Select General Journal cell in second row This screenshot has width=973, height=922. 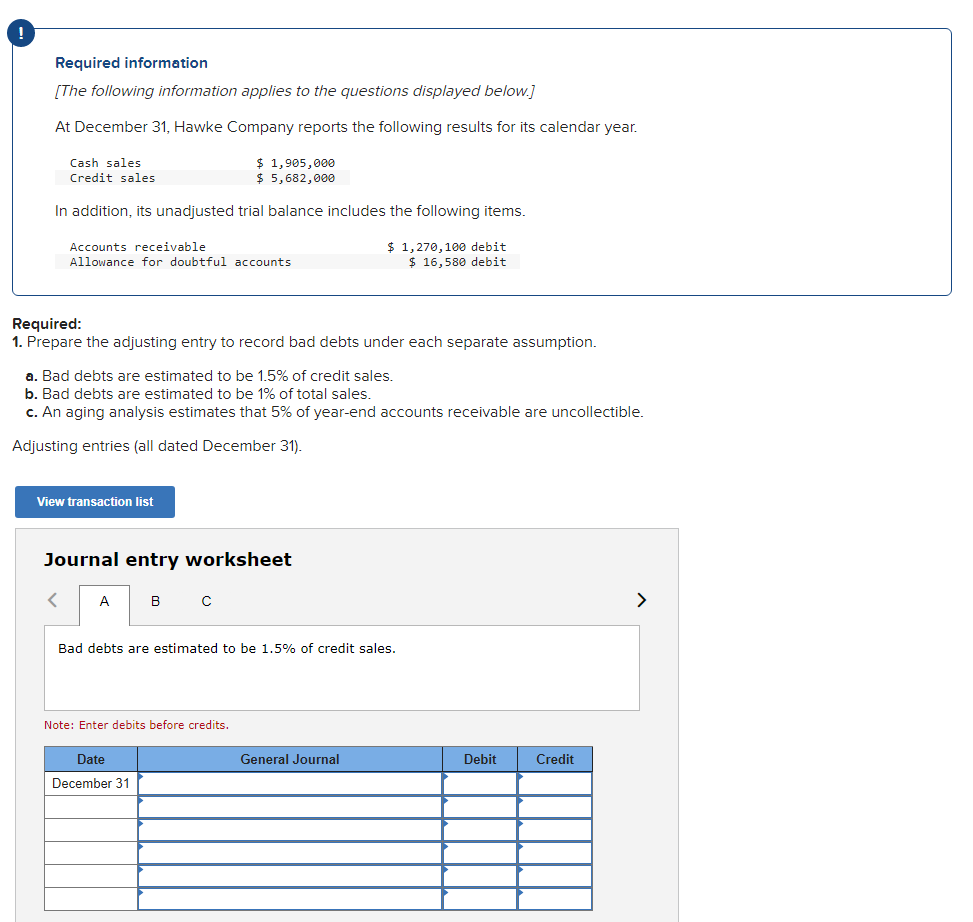[x=290, y=807]
